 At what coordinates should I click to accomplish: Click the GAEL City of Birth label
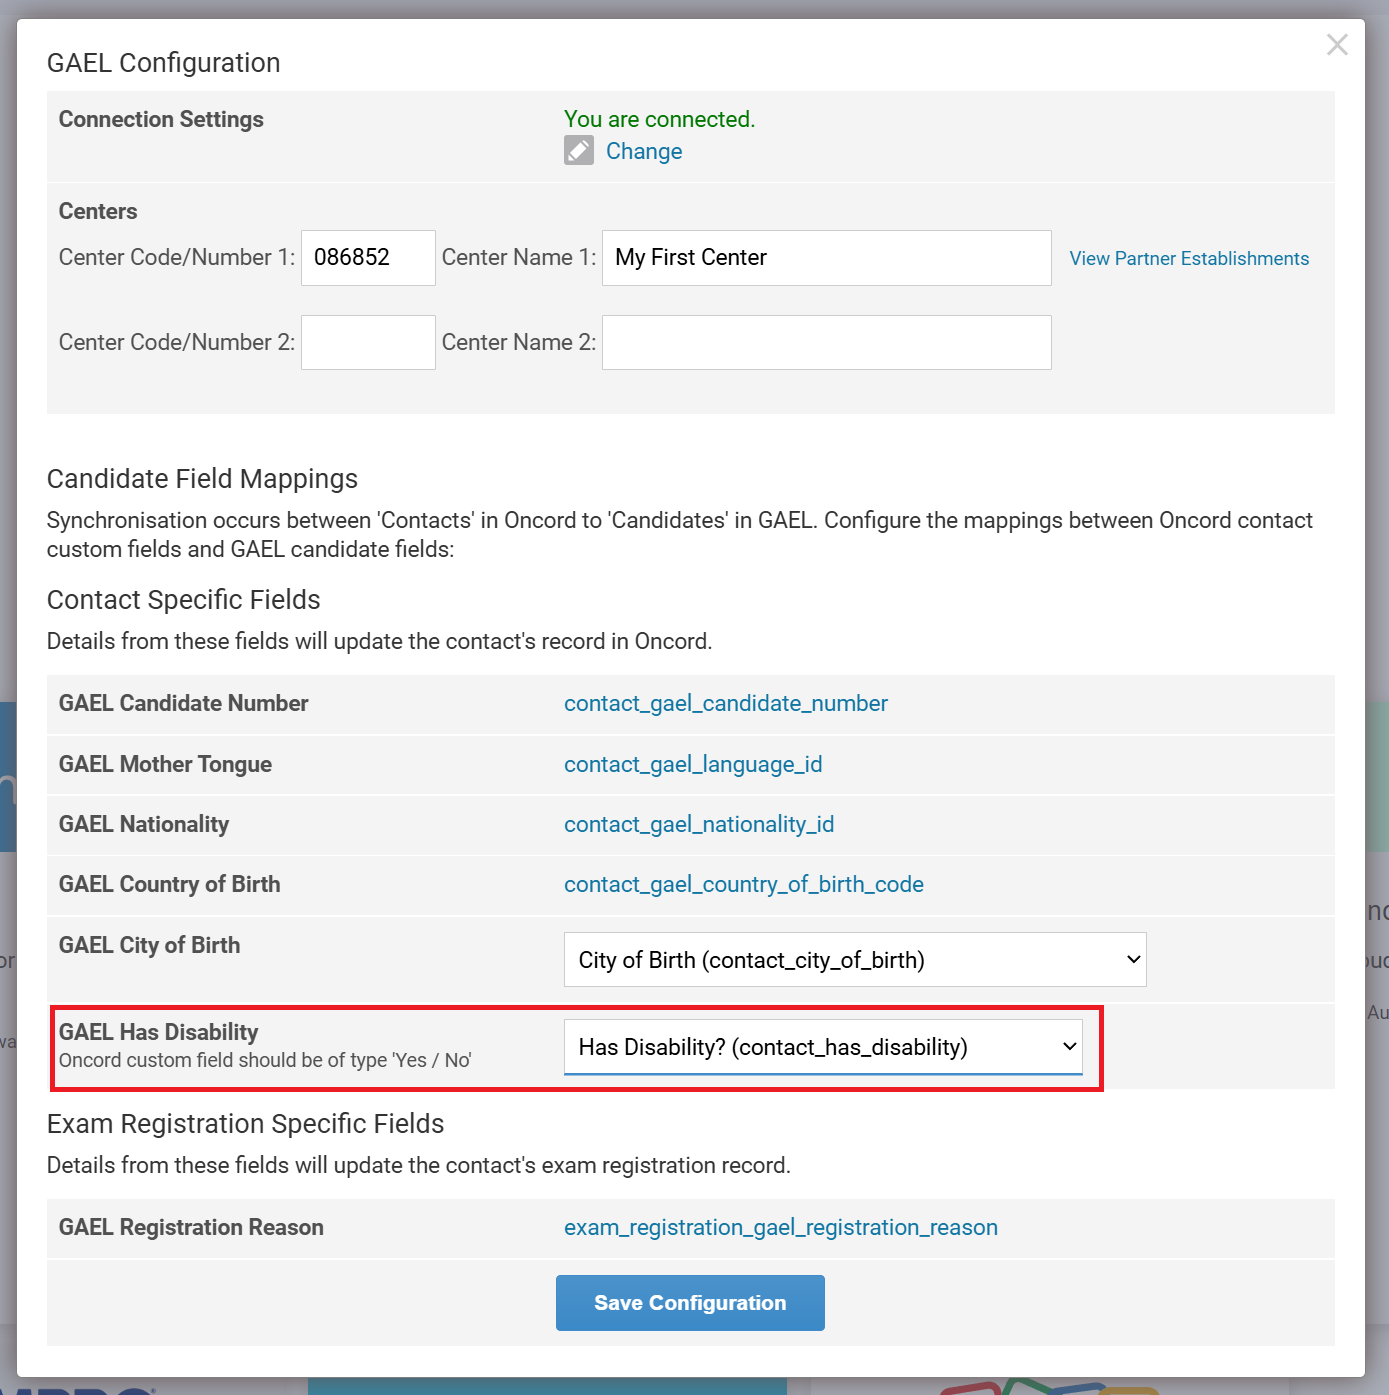tap(150, 946)
